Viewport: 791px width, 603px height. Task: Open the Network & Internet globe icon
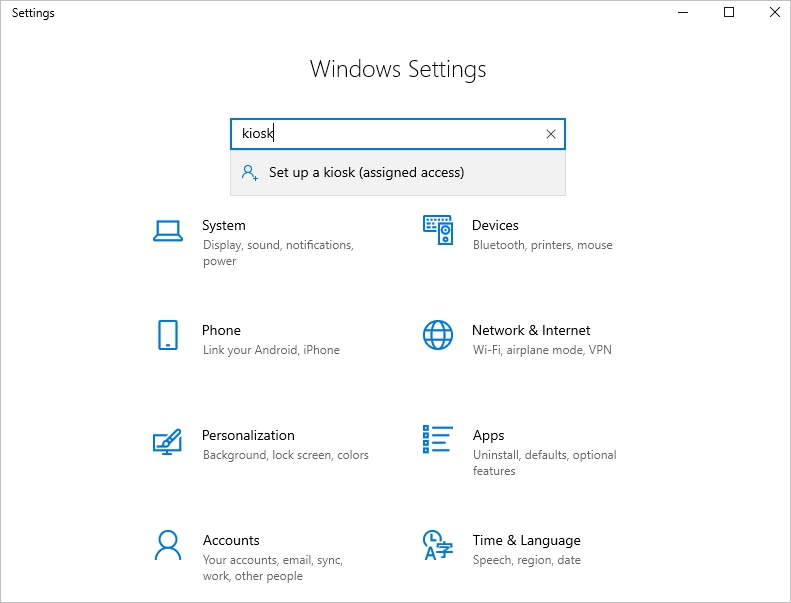tap(438, 335)
